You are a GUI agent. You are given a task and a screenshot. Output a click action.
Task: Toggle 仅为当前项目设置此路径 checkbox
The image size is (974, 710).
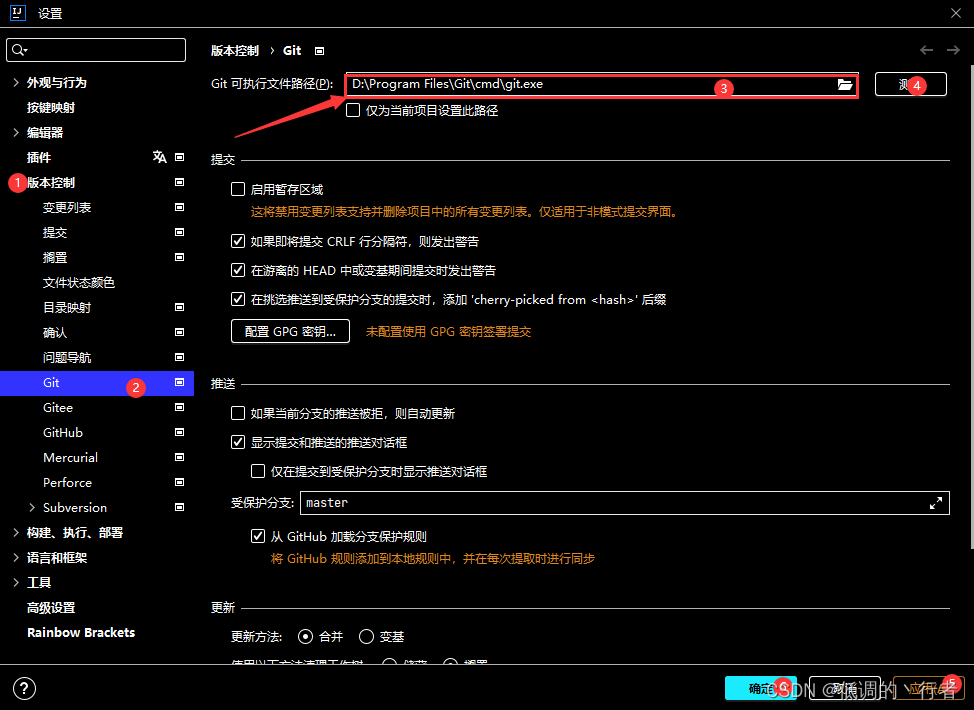click(353, 111)
